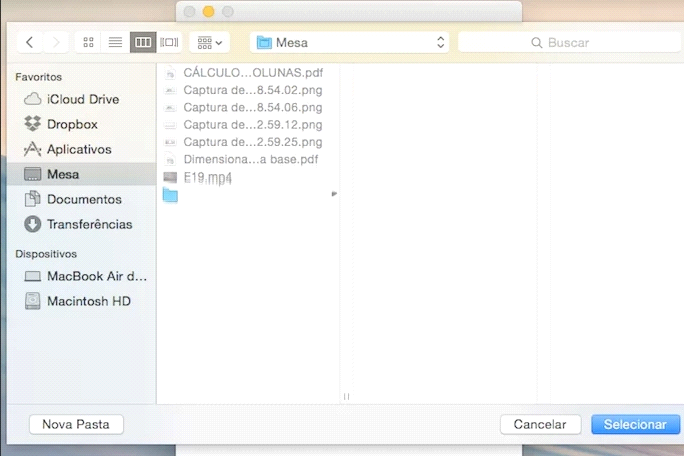Switch to icon grid view
Screen dimensions: 684x456
(89, 42)
